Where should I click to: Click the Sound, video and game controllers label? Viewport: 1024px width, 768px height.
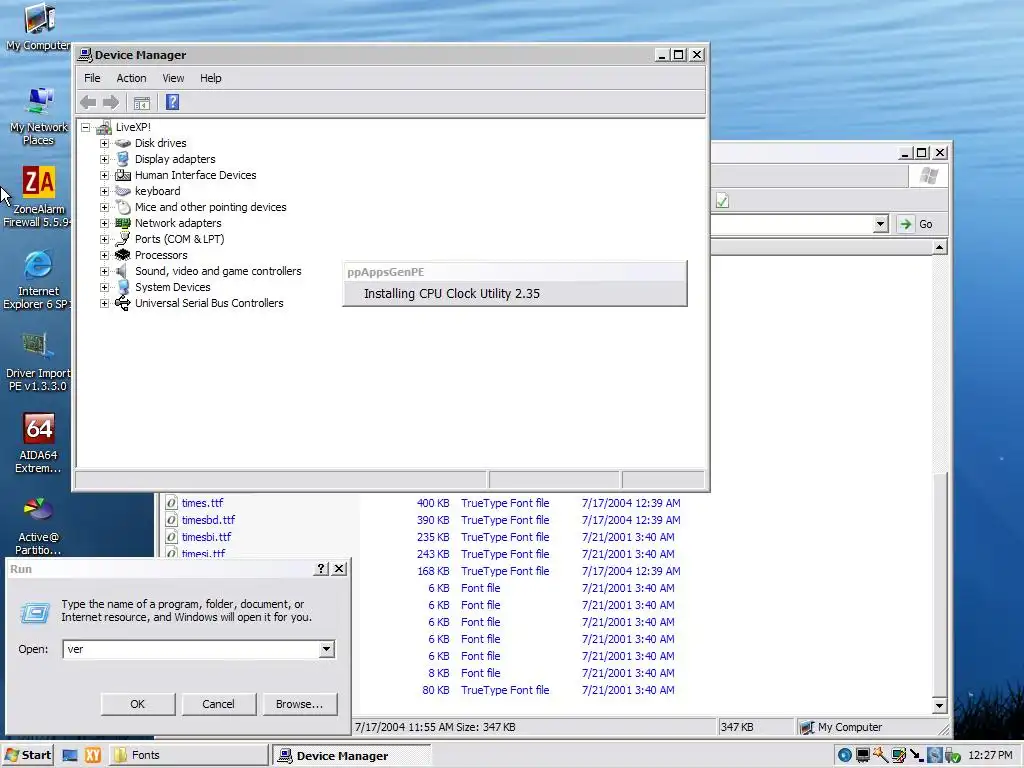(x=218, y=271)
